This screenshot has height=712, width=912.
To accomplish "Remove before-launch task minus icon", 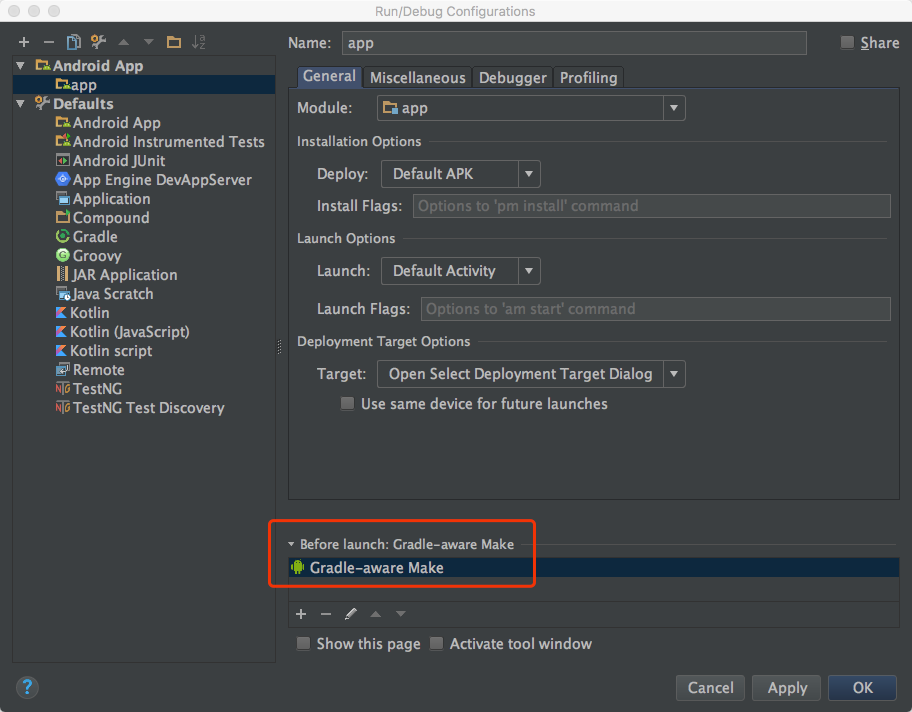I will coord(326,614).
